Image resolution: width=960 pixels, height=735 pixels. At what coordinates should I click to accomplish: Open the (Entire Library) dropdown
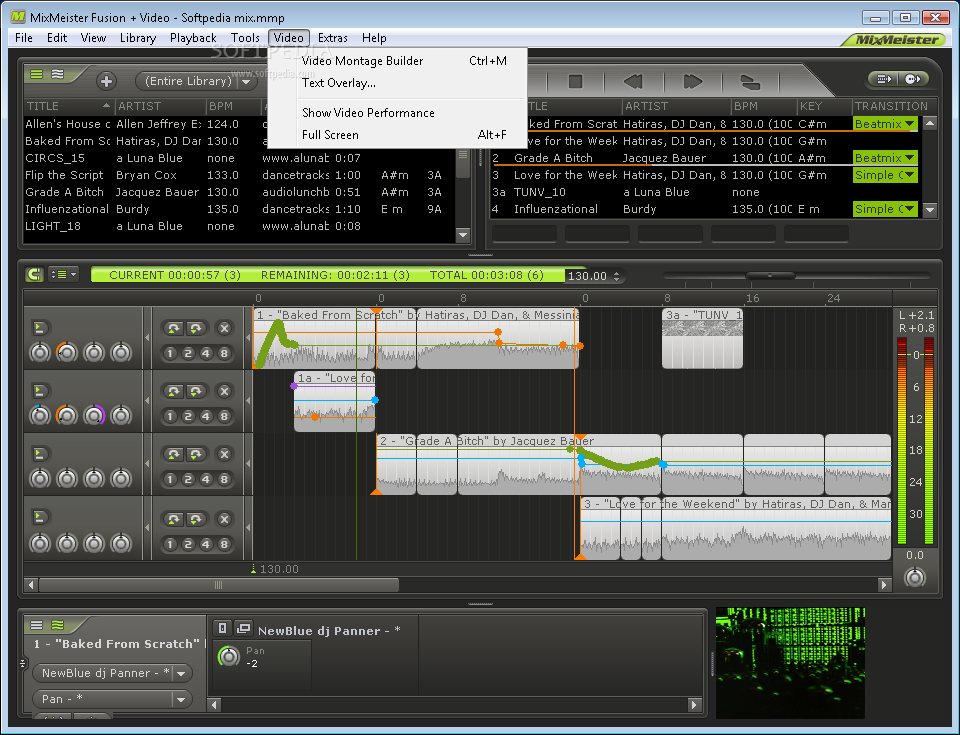[x=197, y=81]
